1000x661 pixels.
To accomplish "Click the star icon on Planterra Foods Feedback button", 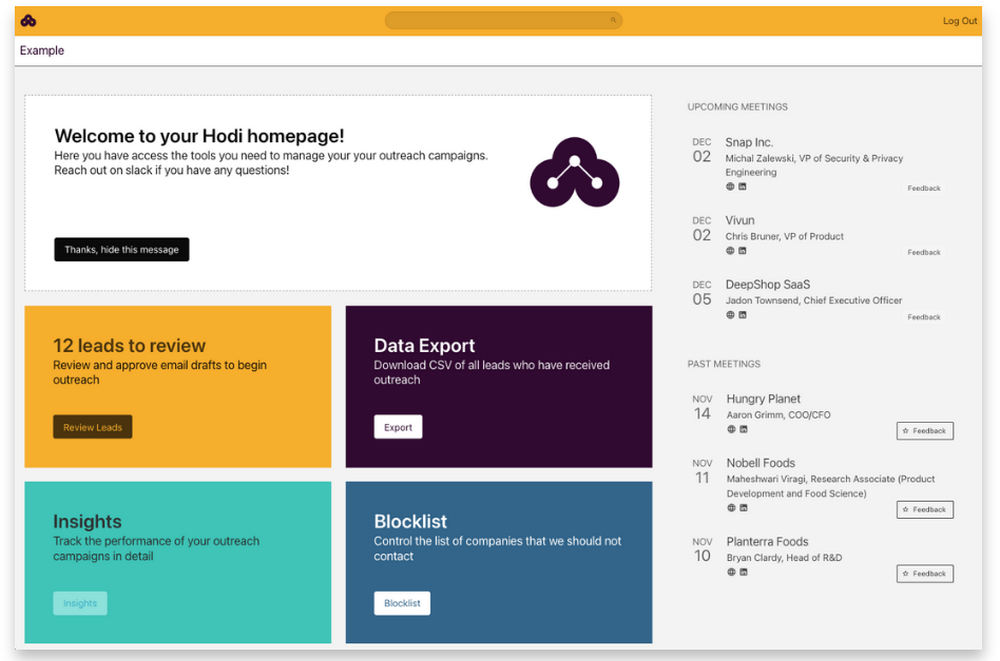I will 905,573.
